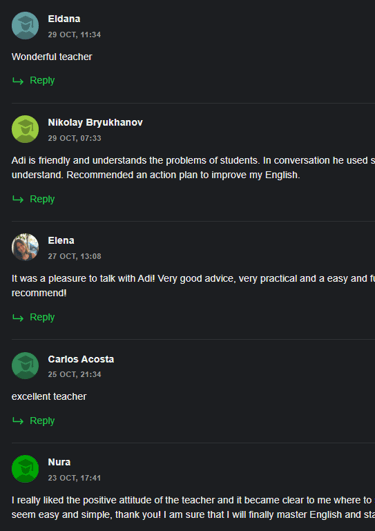Click the reply arrow icon under Eldana's comment

pos(18,81)
